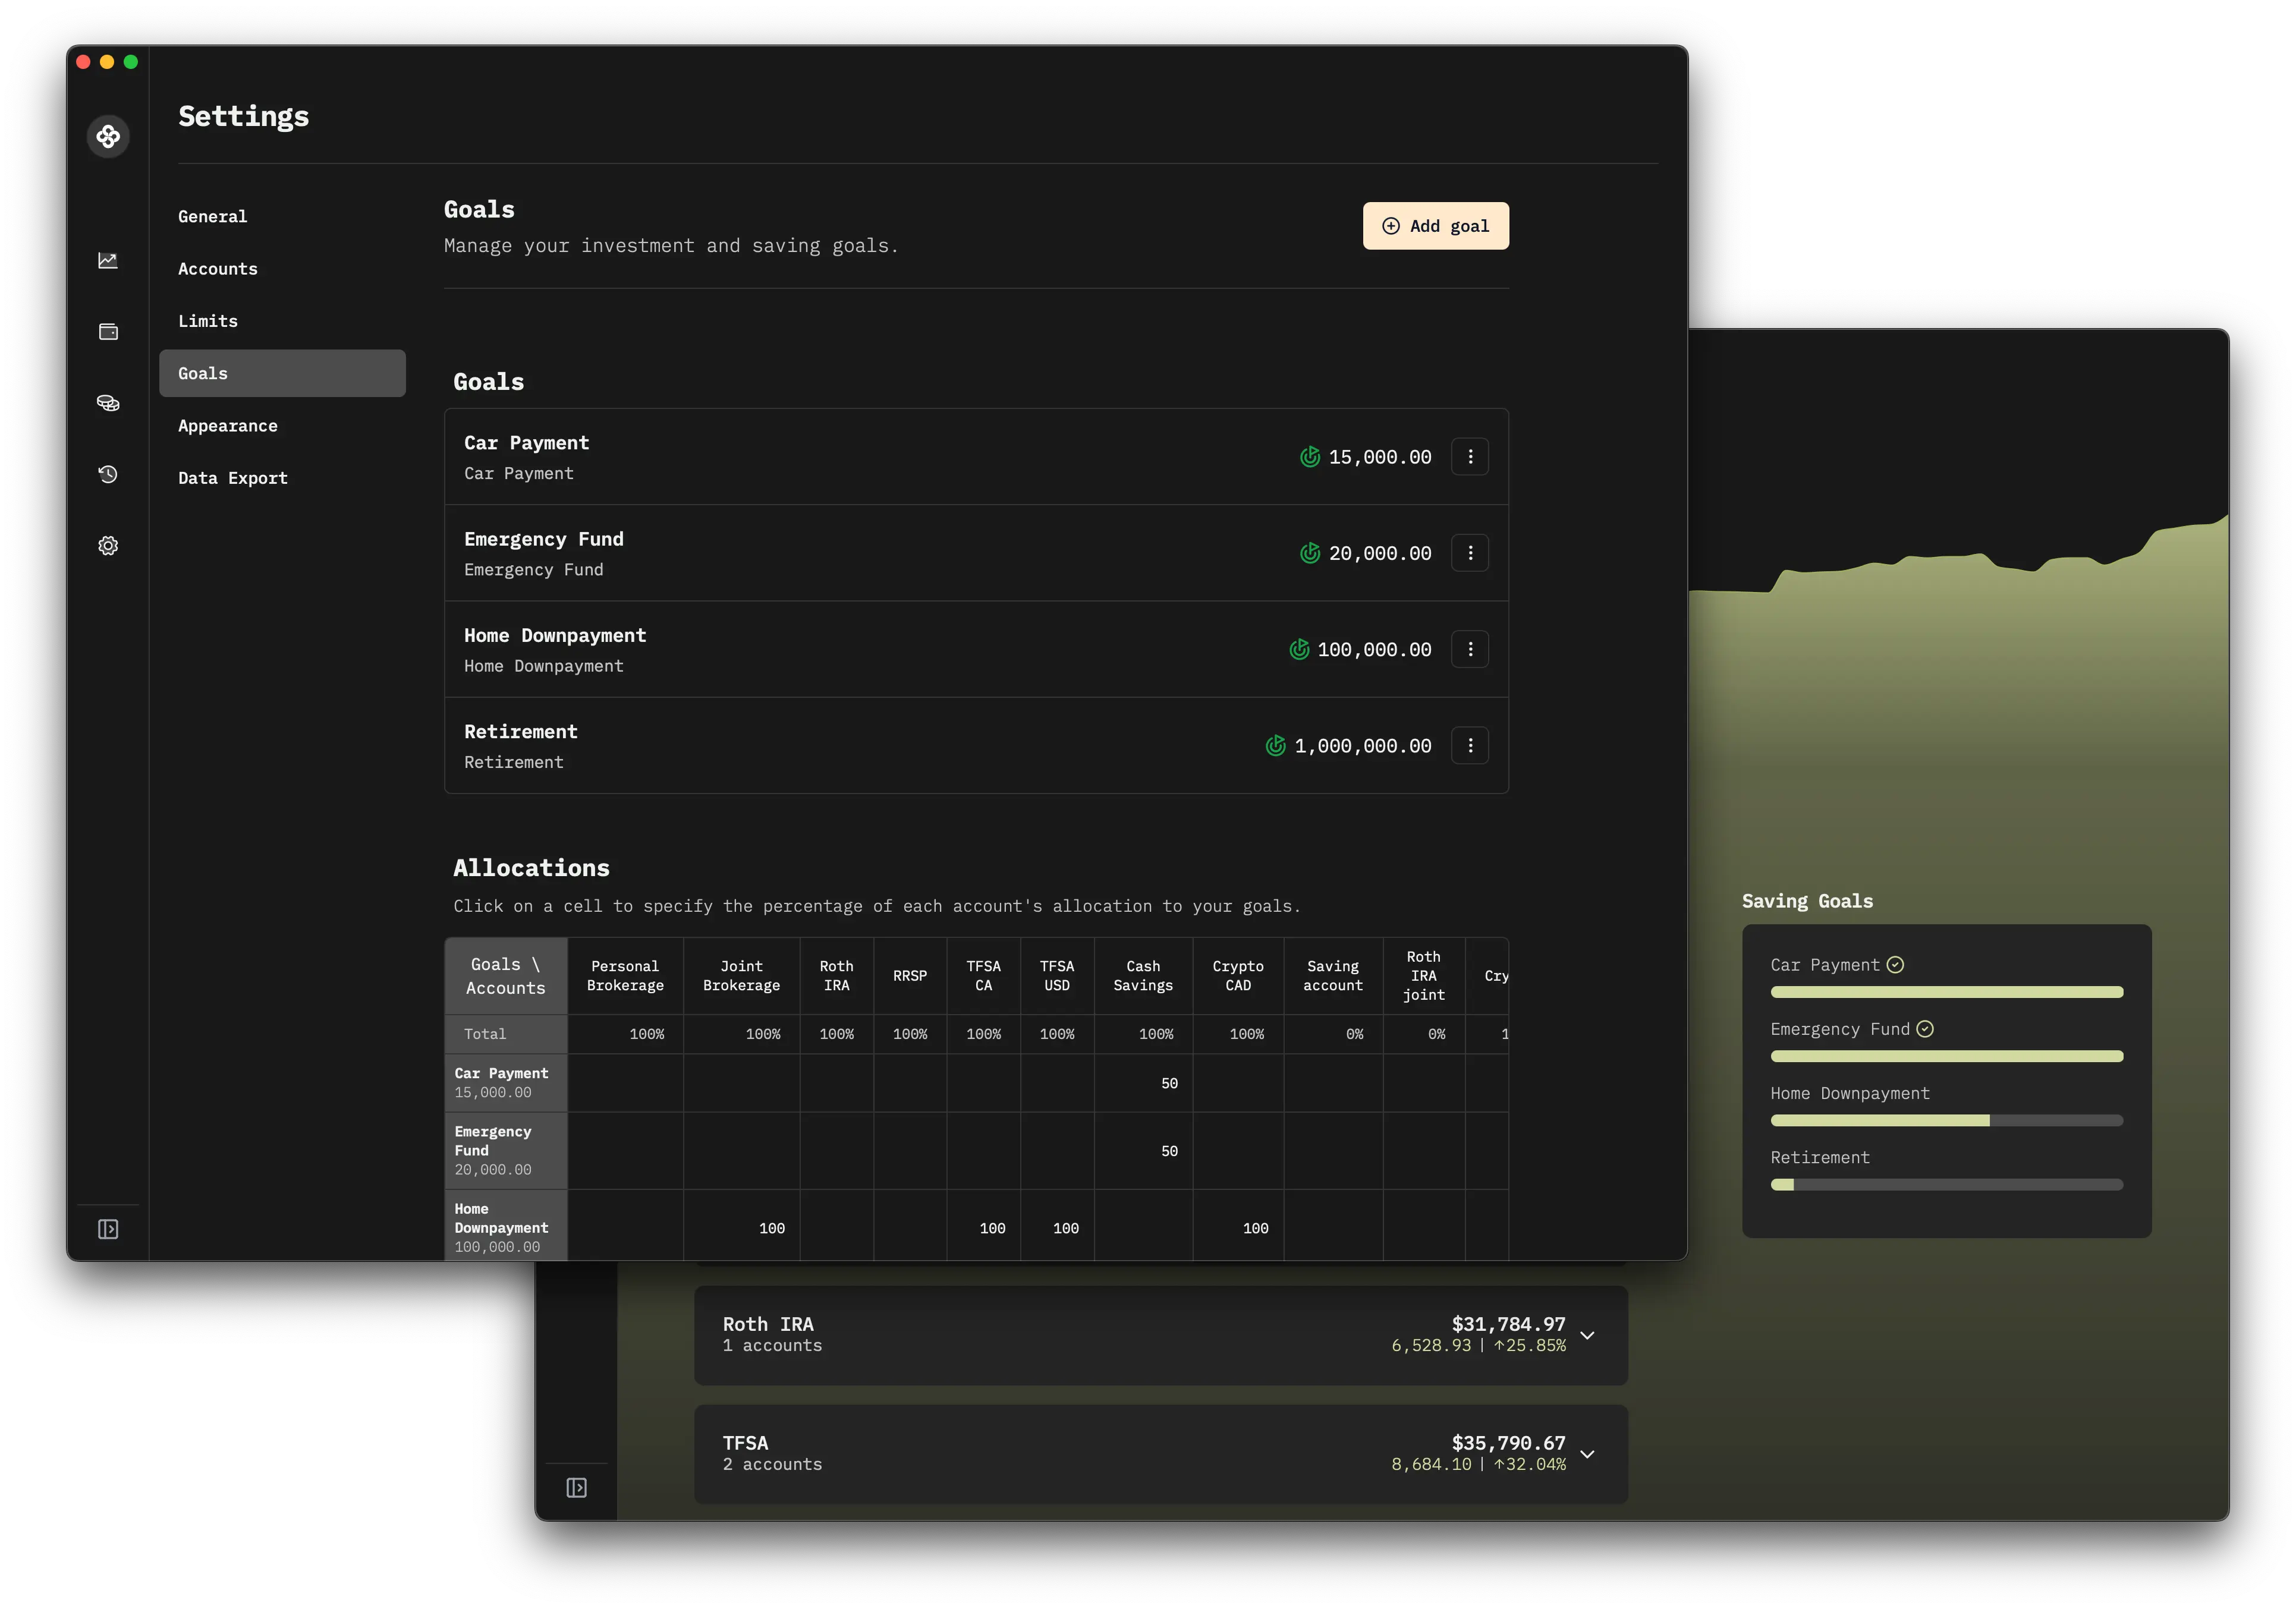This screenshot has width=2296, height=1609.
Task: Click completed checkmark next to Emergency Fund
Action: click(1925, 1029)
